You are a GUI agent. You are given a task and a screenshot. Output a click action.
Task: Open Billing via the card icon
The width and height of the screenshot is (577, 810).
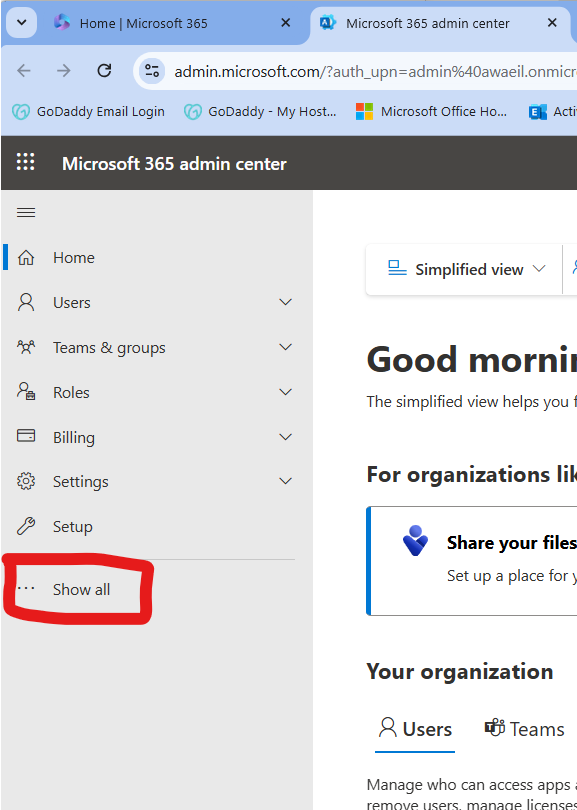(x=26, y=437)
